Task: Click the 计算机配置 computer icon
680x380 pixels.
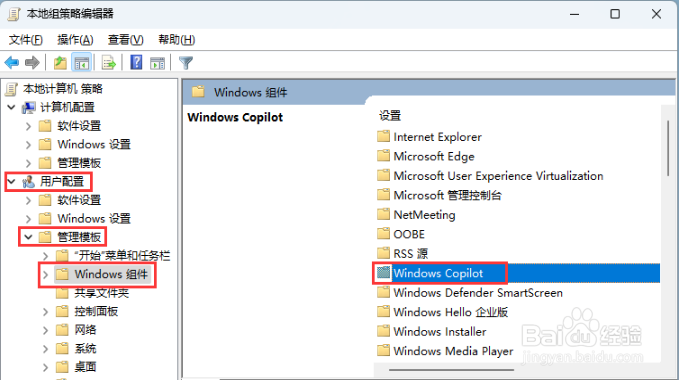Action: pyautogui.click(x=29, y=107)
